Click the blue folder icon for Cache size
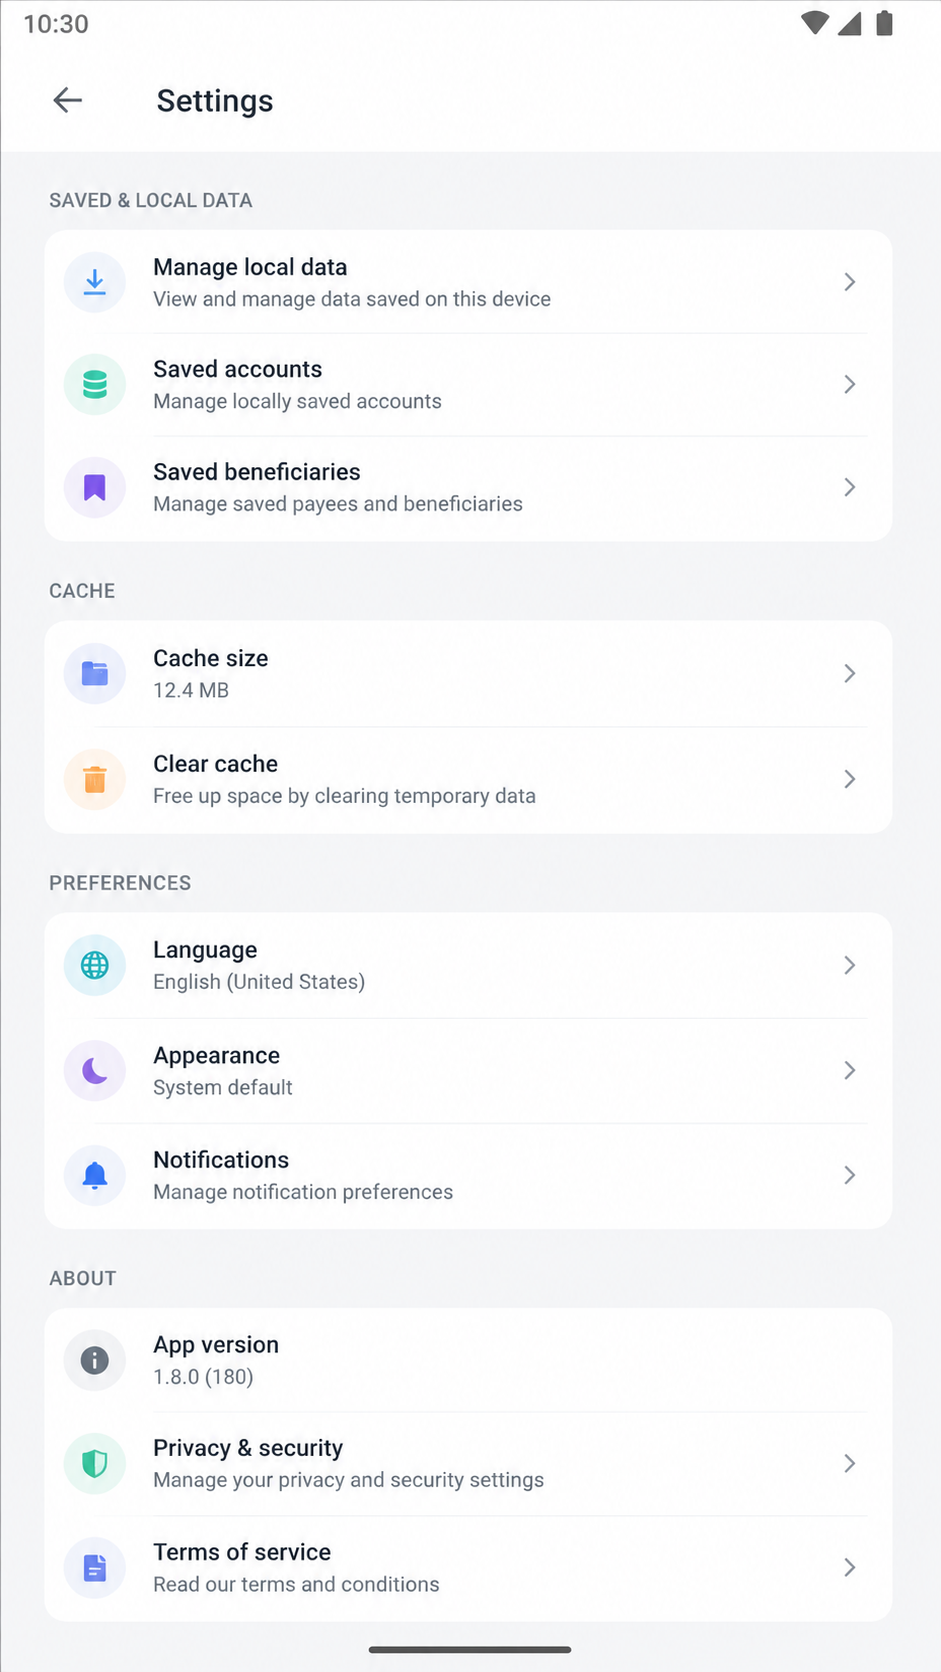941x1672 pixels. 95,673
